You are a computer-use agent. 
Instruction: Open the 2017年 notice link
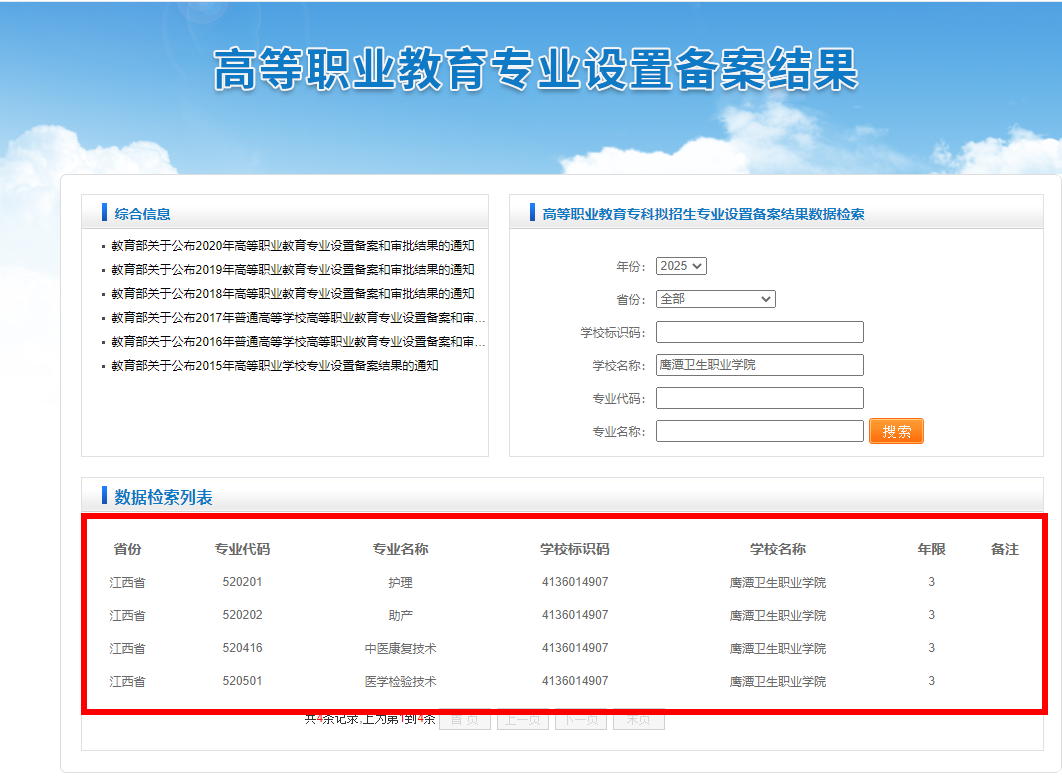point(298,317)
